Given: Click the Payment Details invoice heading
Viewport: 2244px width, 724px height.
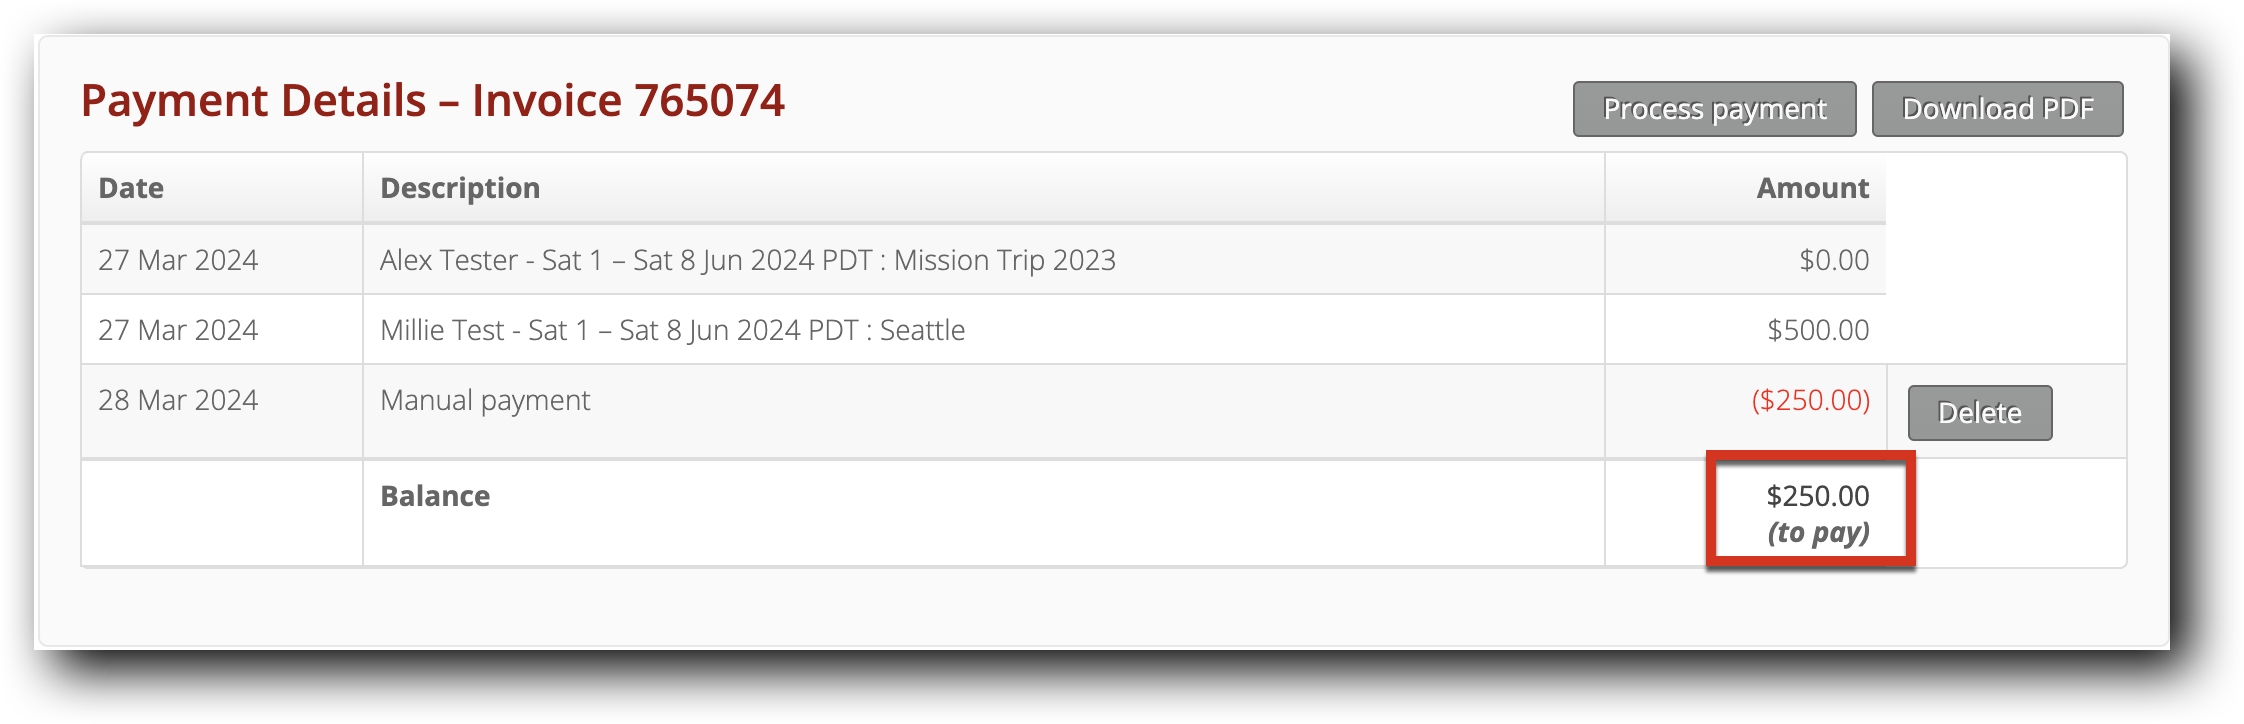Looking at the screenshot, I should click(x=434, y=99).
